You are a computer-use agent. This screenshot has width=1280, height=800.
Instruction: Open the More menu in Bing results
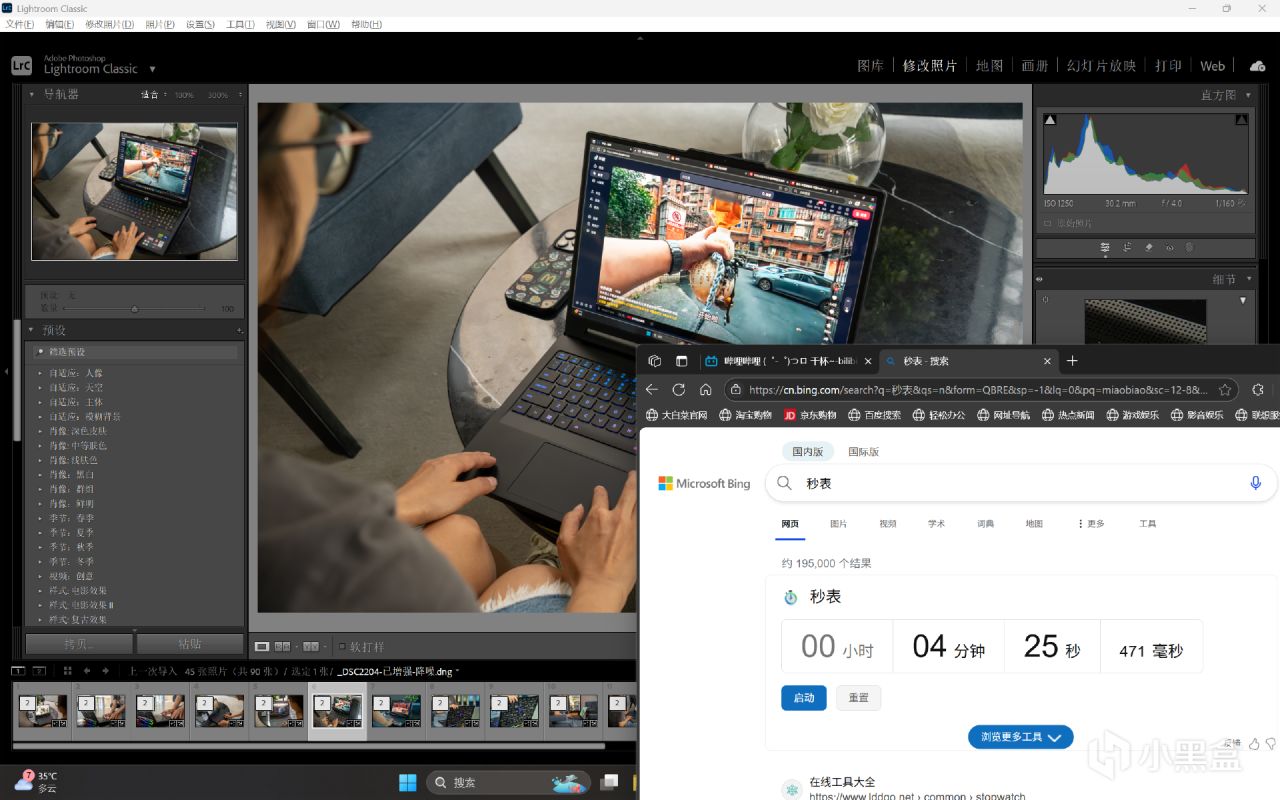[1091, 524]
